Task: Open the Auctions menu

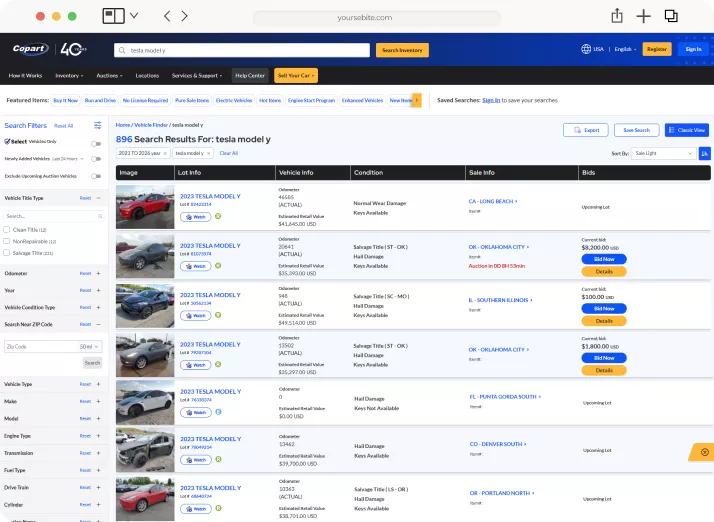Action: click(109, 76)
